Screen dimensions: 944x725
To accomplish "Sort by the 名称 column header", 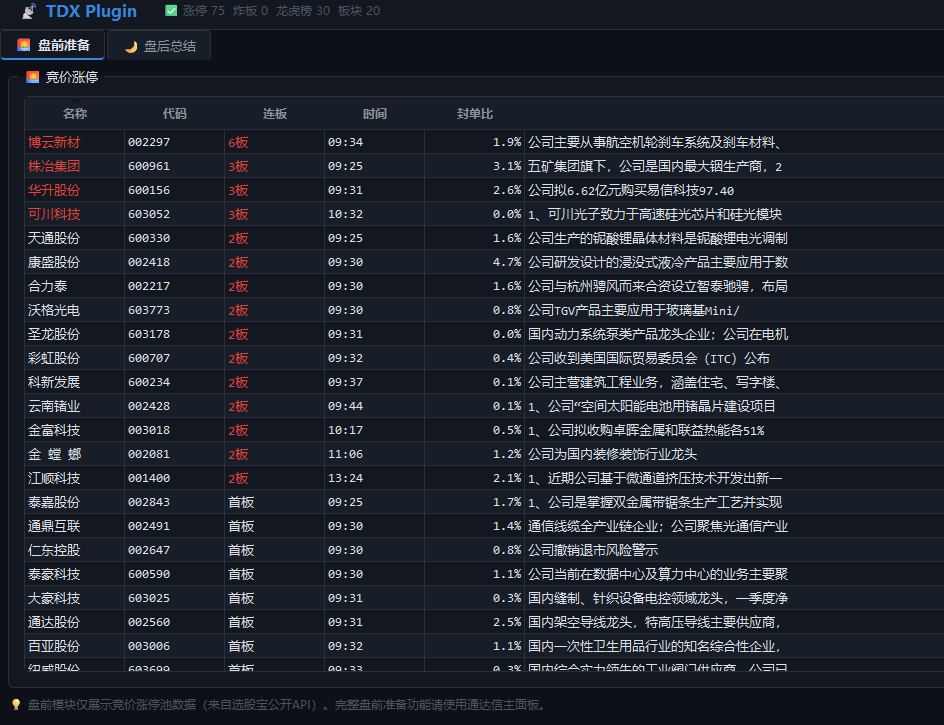I will [75, 114].
